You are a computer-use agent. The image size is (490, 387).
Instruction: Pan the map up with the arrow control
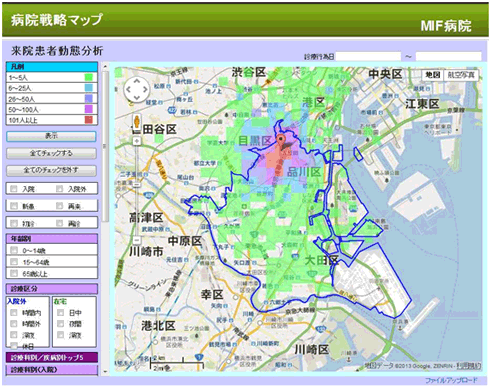(136, 82)
